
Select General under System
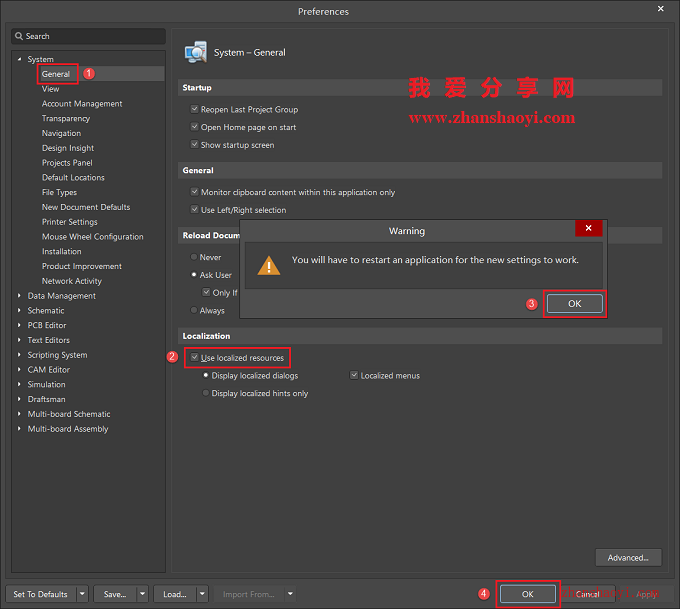56,74
